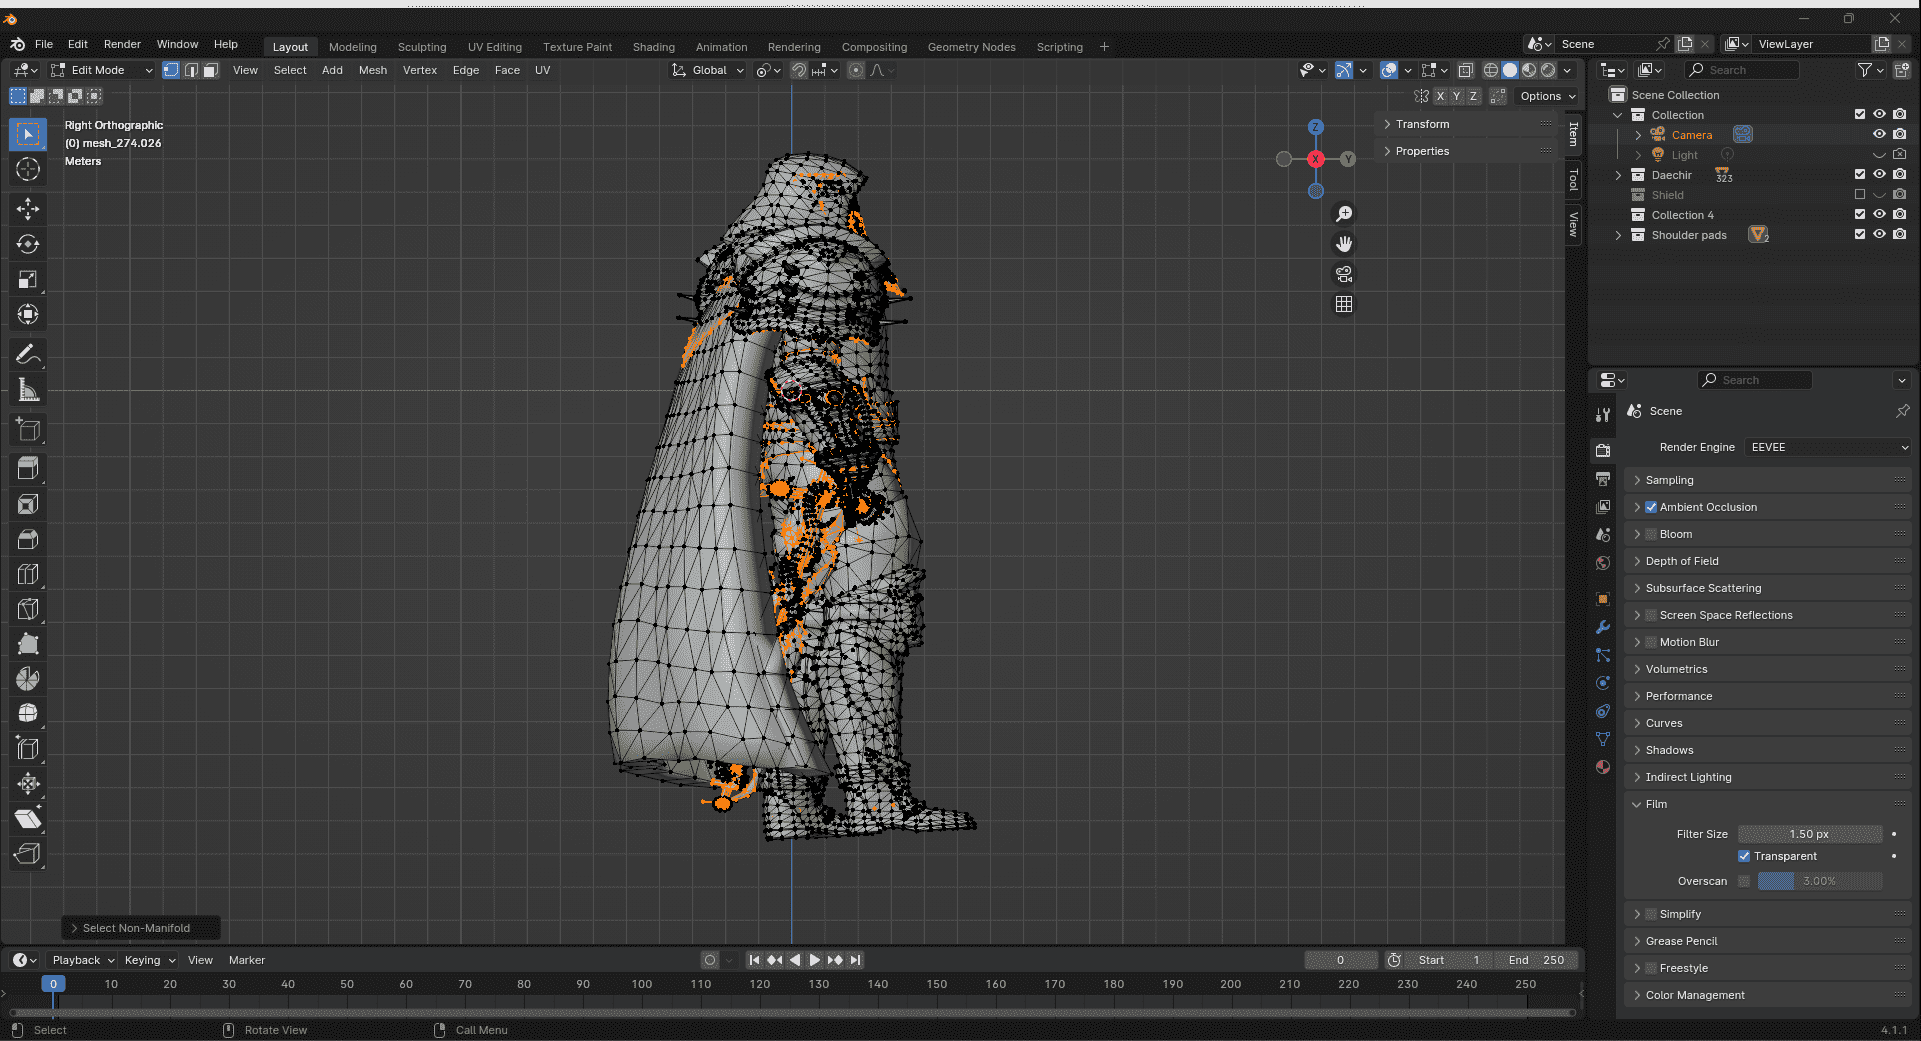This screenshot has height=1041, width=1921.
Task: Collapse the Film panel
Action: (x=1768, y=804)
